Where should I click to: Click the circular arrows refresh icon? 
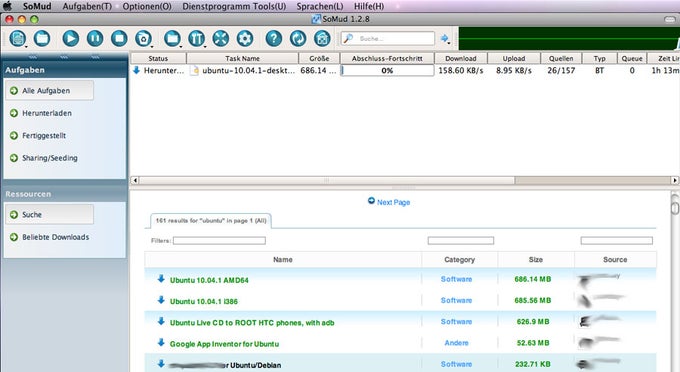click(x=298, y=39)
